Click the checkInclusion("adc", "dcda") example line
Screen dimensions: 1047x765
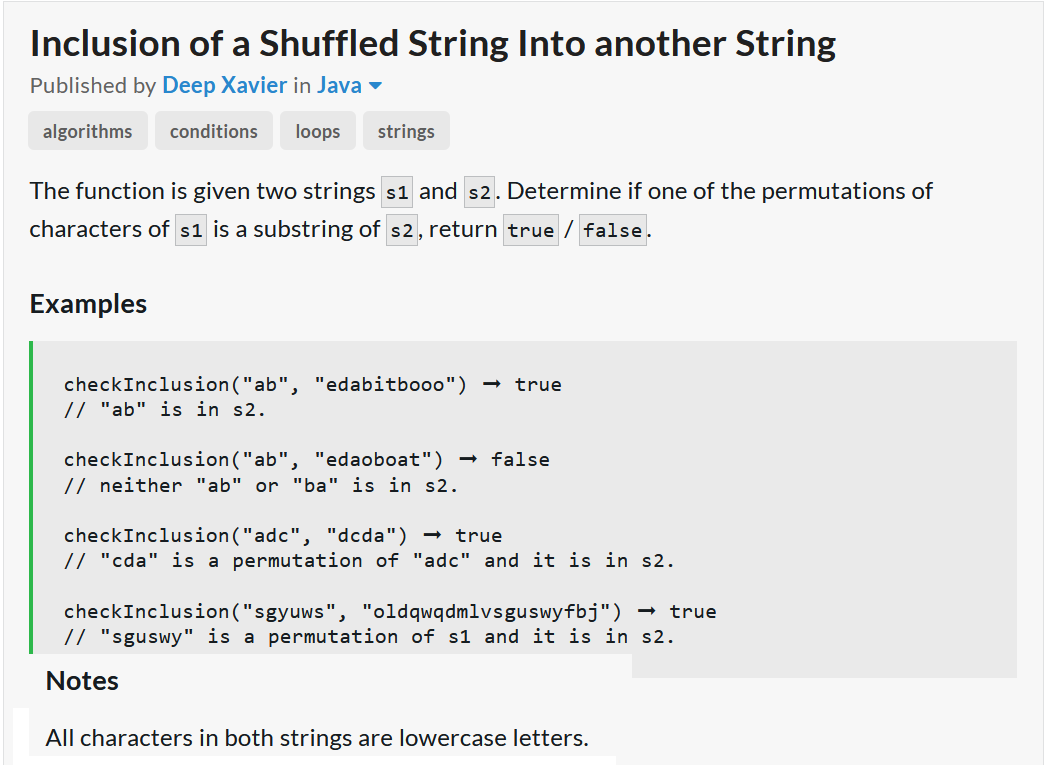coord(282,536)
